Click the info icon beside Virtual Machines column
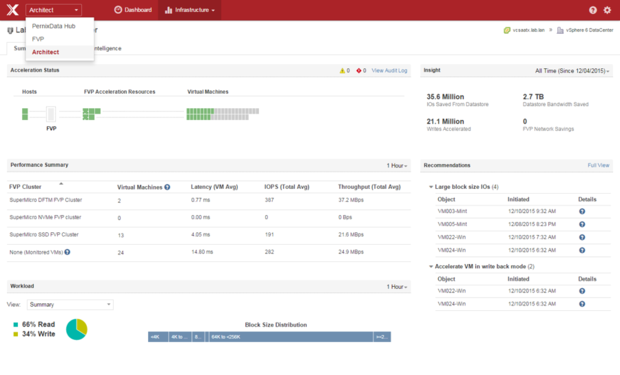Image resolution: width=620 pixels, height=375 pixels. 167,187
